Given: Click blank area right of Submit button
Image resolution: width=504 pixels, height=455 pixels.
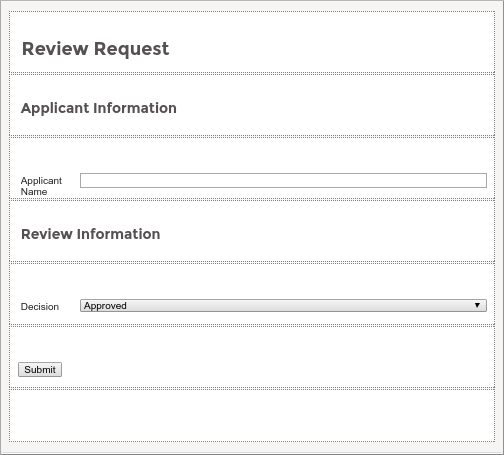Looking at the screenshot, I should [x=277, y=369].
